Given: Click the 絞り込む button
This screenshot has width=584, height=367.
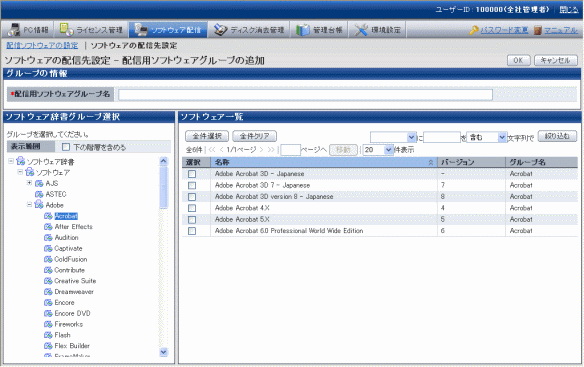Looking at the screenshot, I should tap(557, 136).
